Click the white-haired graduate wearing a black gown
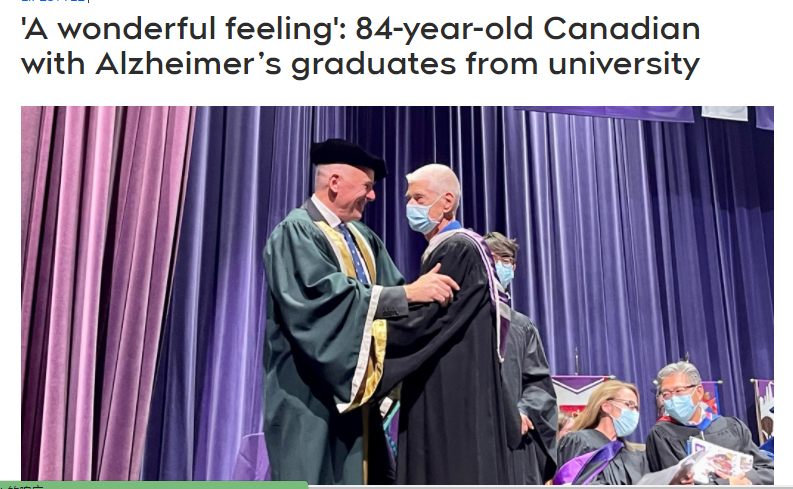The width and height of the screenshot is (793, 489). 455,340
